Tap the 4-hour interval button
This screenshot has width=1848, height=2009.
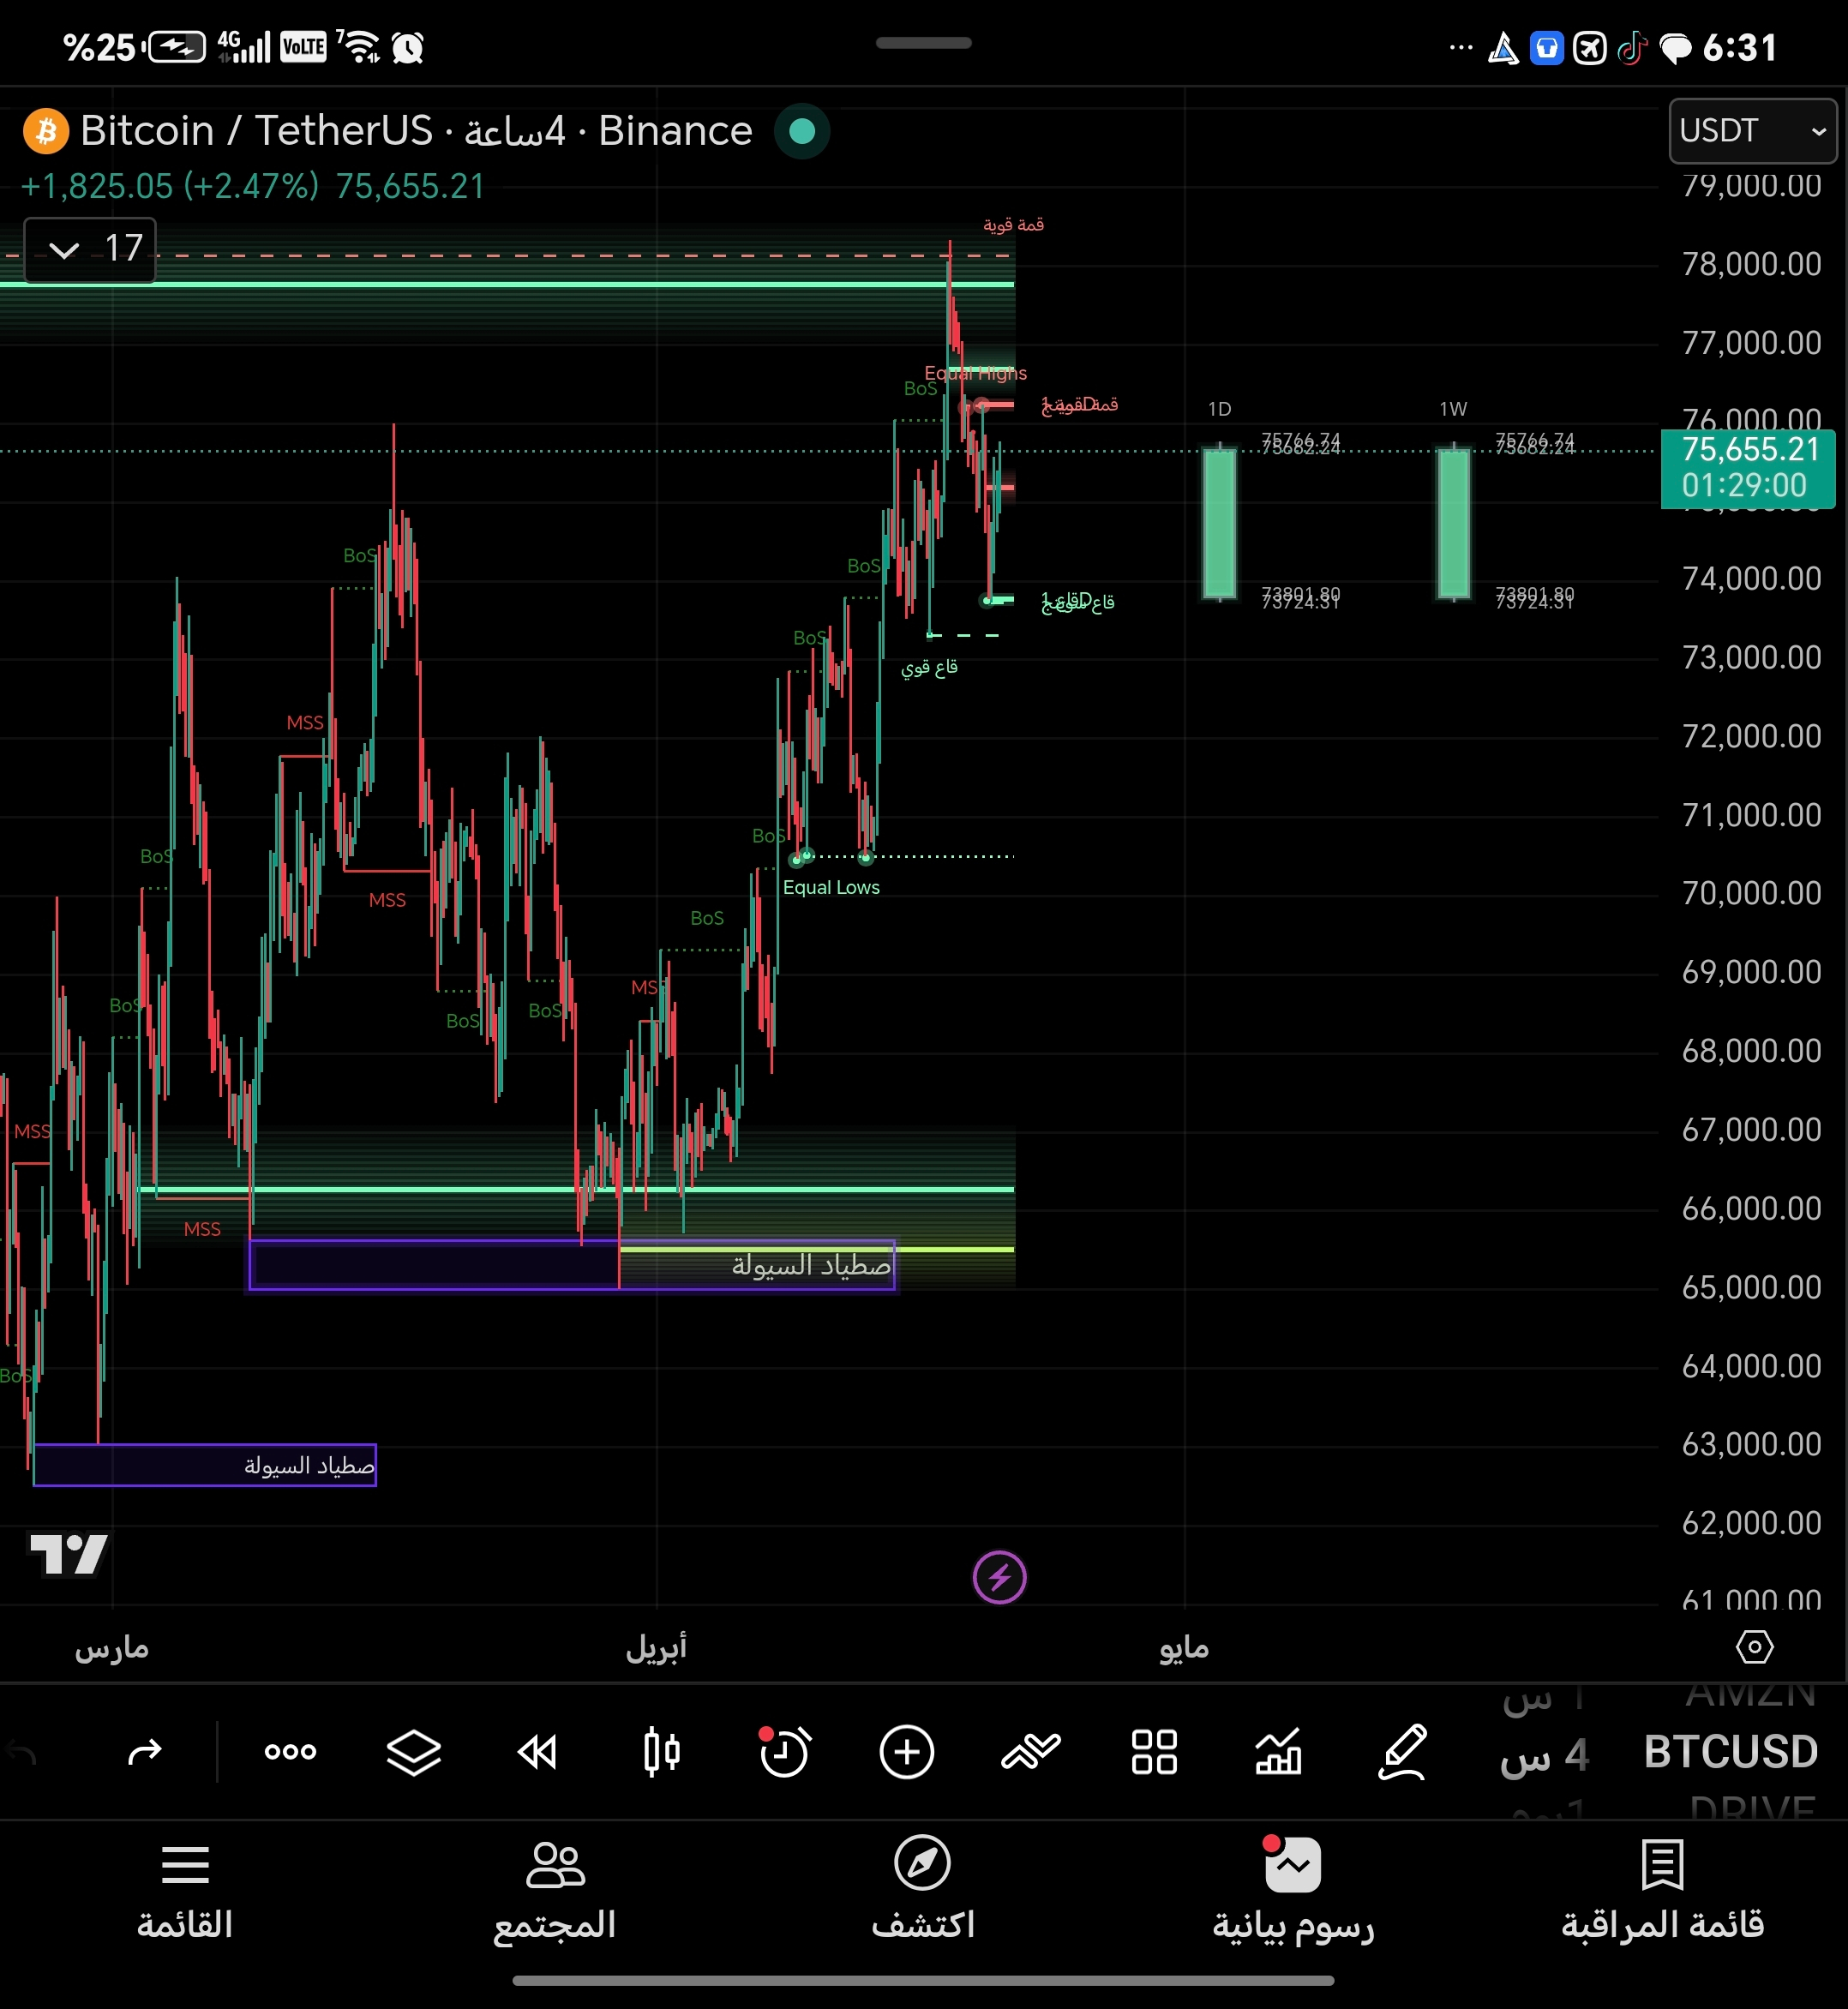pos(1544,1755)
